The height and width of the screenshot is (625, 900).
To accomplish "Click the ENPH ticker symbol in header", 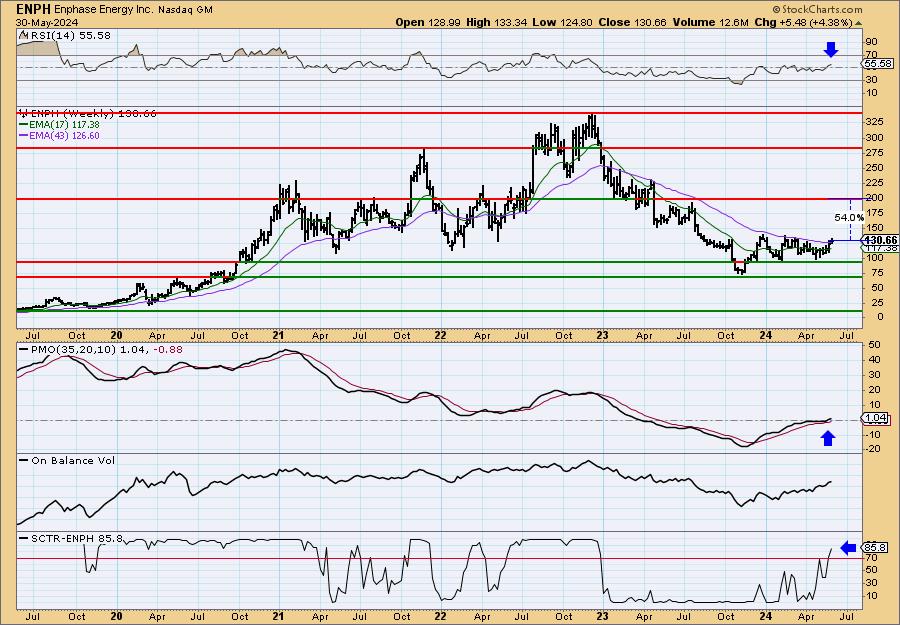I will coord(33,9).
